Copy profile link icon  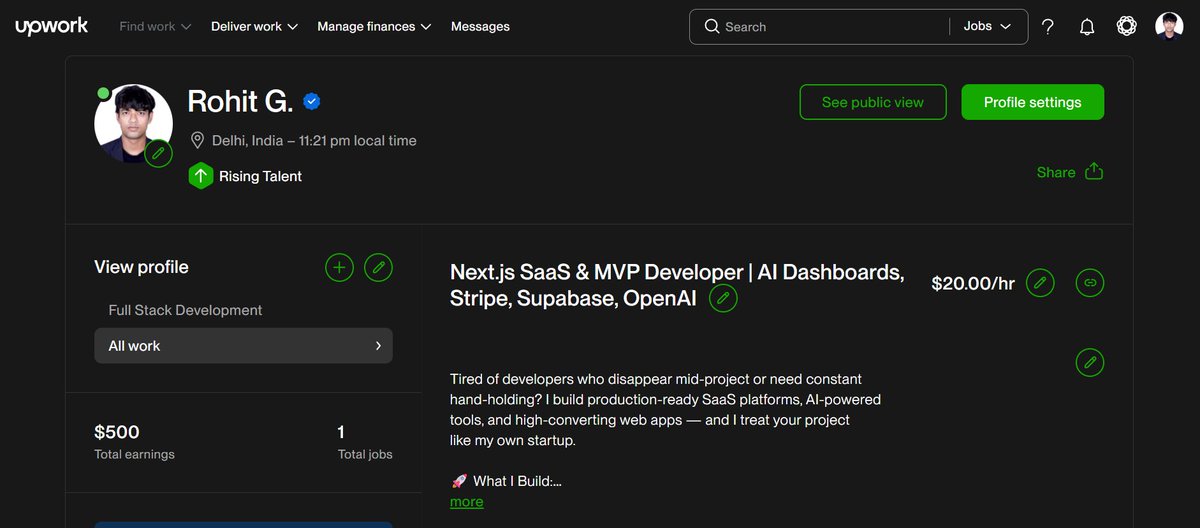pos(1090,283)
